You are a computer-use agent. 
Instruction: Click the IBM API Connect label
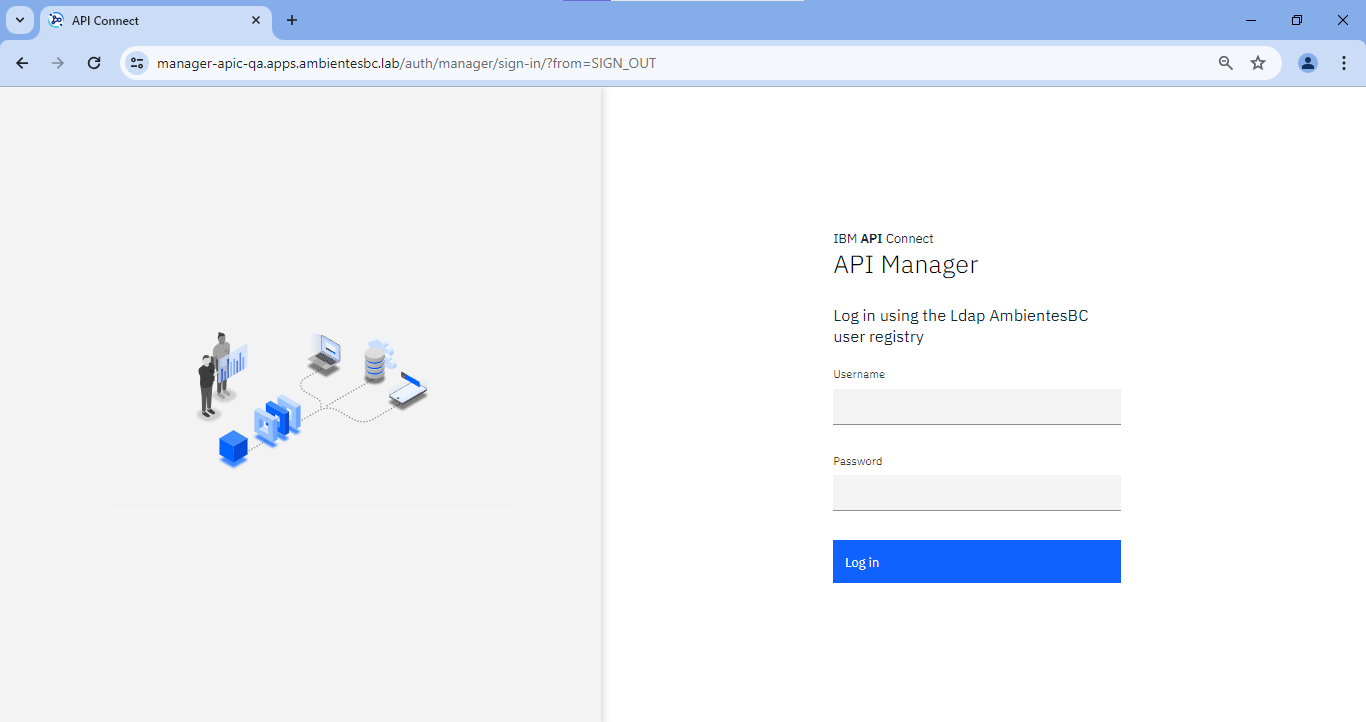pyautogui.click(x=883, y=239)
